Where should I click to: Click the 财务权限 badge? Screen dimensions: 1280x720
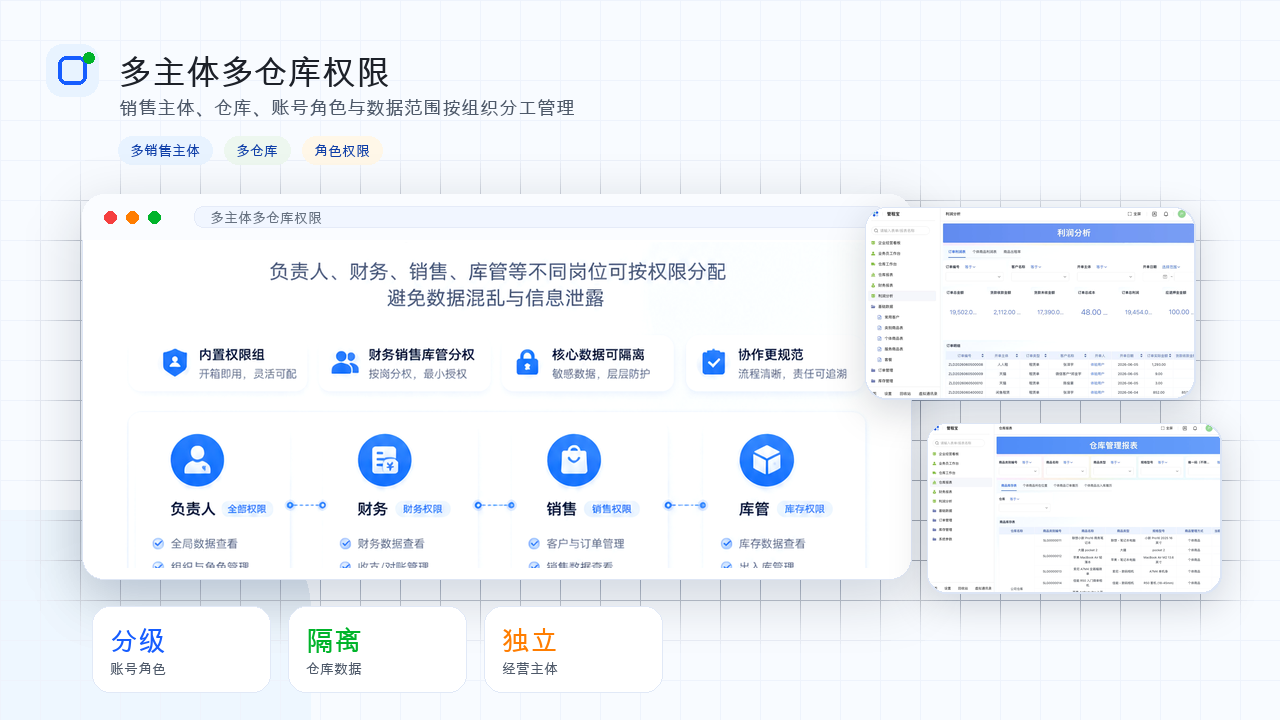click(x=423, y=509)
